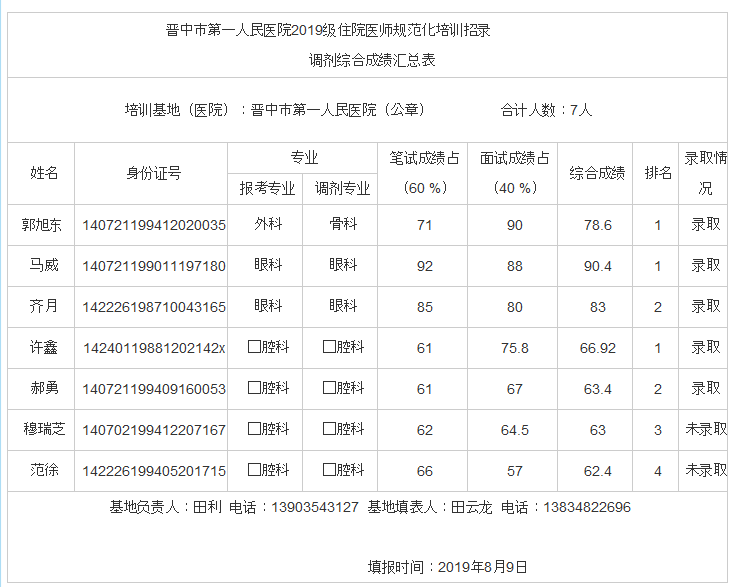Image resolution: width=740 pixels, height=587 pixels.
Task: Select the name cell 穆瑞芝
Action: (44, 430)
